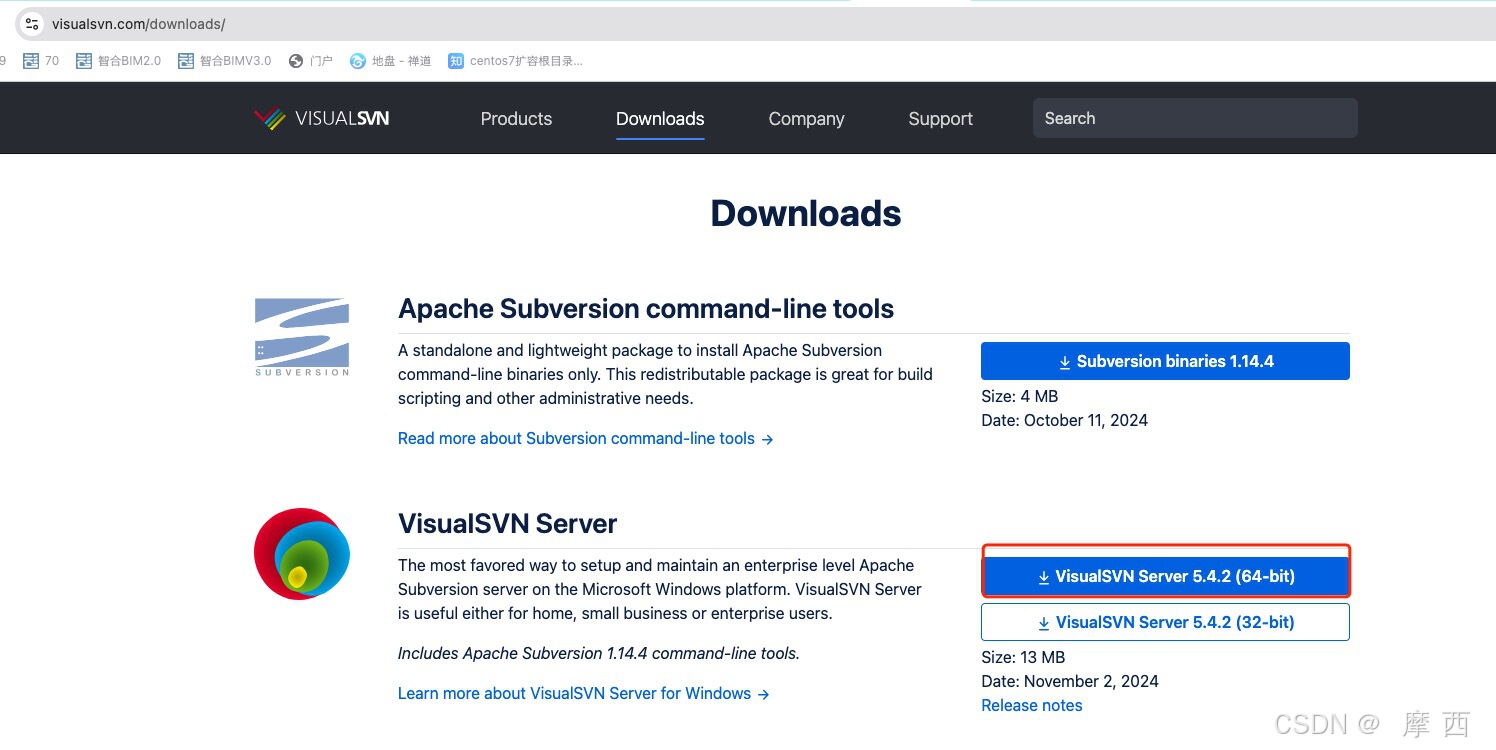The width and height of the screenshot is (1496, 750).
Task: Click 'Includes Apache Subversion 1.14.4 command-line tools' text
Action: coord(599,653)
